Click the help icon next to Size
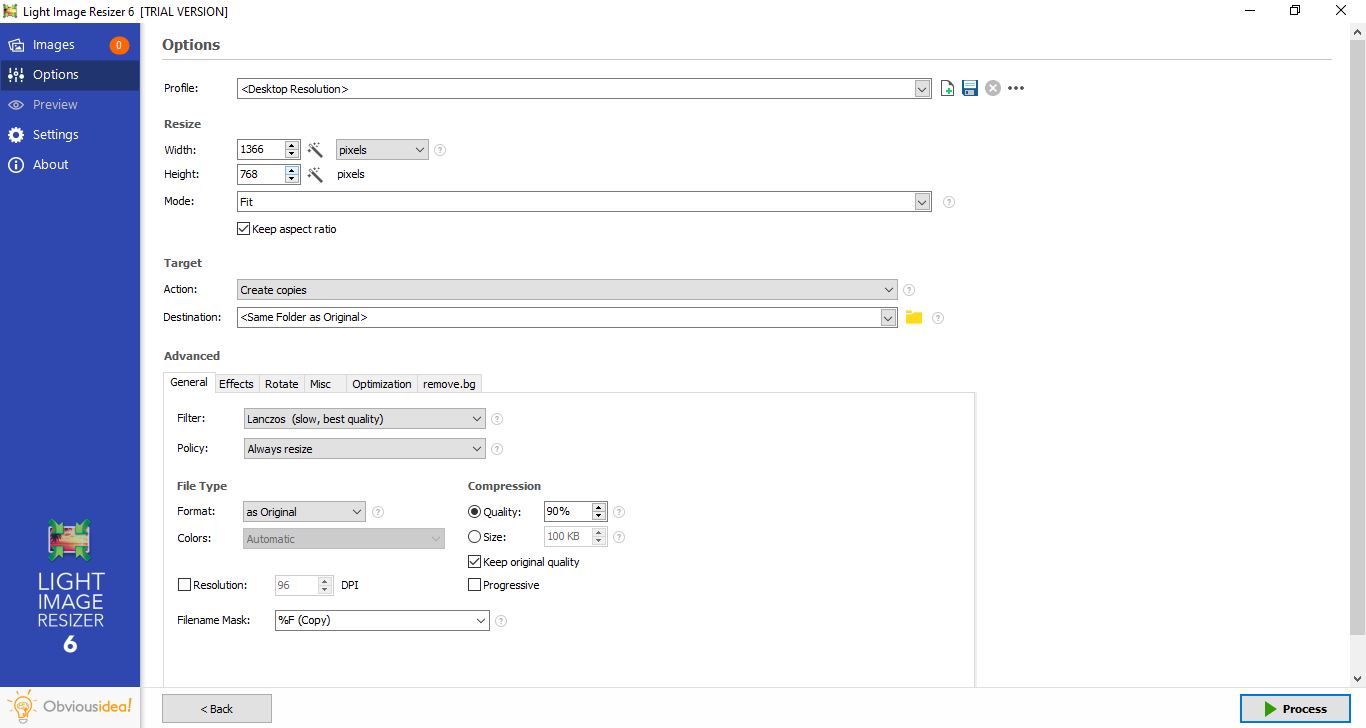Screen dimensions: 1366x728 coord(619,537)
